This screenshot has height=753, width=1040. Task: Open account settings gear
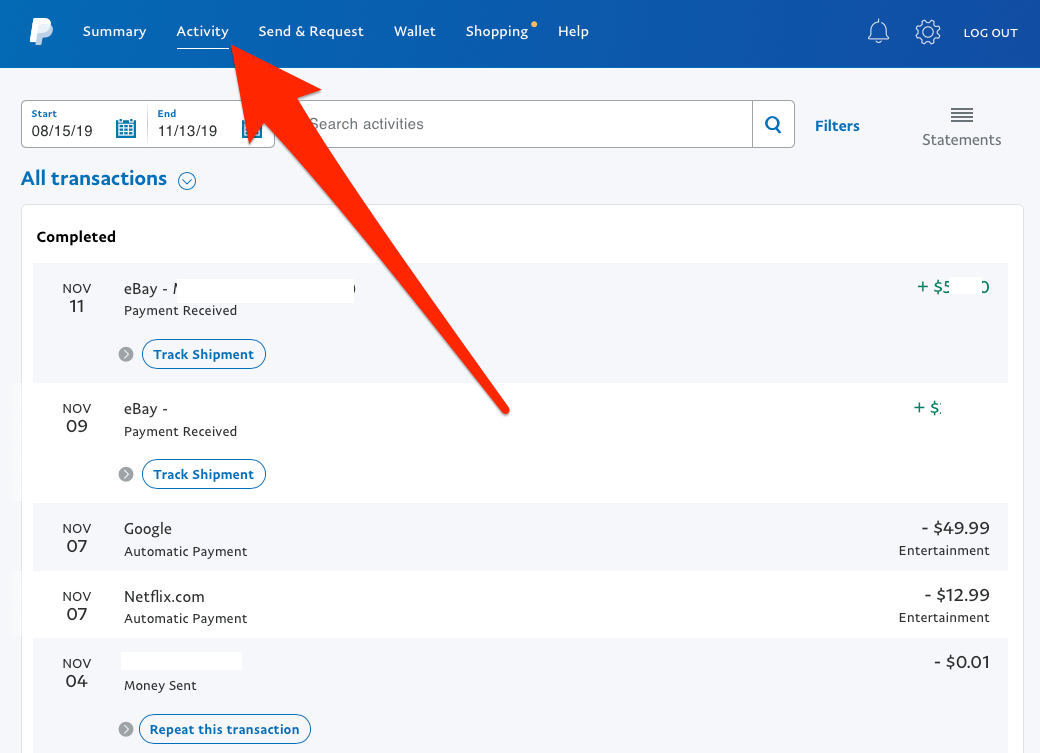pos(927,31)
